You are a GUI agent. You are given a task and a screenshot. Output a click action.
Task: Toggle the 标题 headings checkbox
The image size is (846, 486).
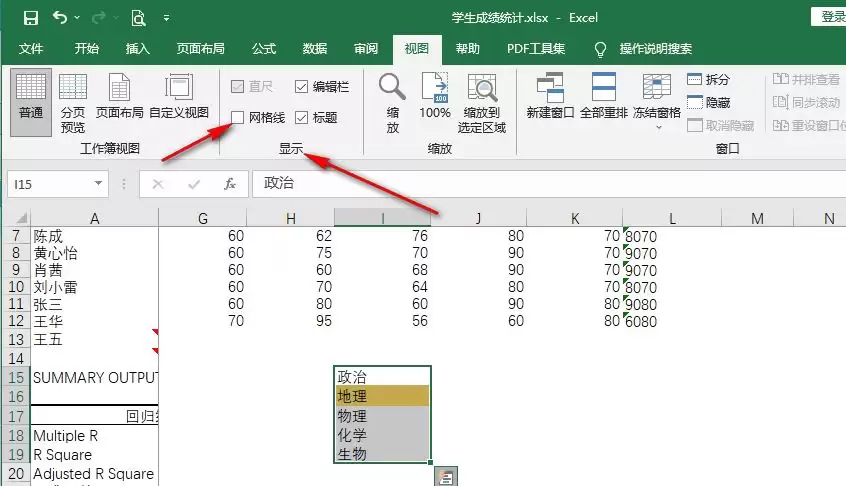pos(302,117)
